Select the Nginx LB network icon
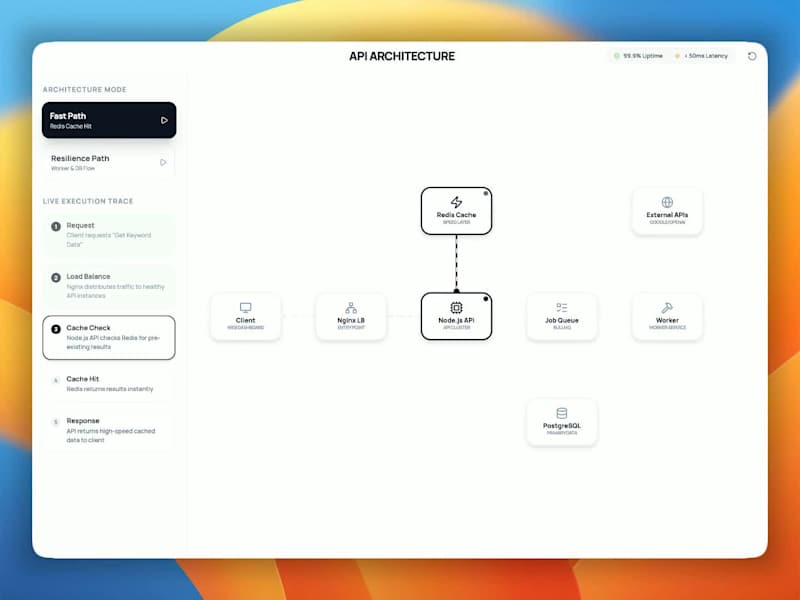 click(352, 308)
